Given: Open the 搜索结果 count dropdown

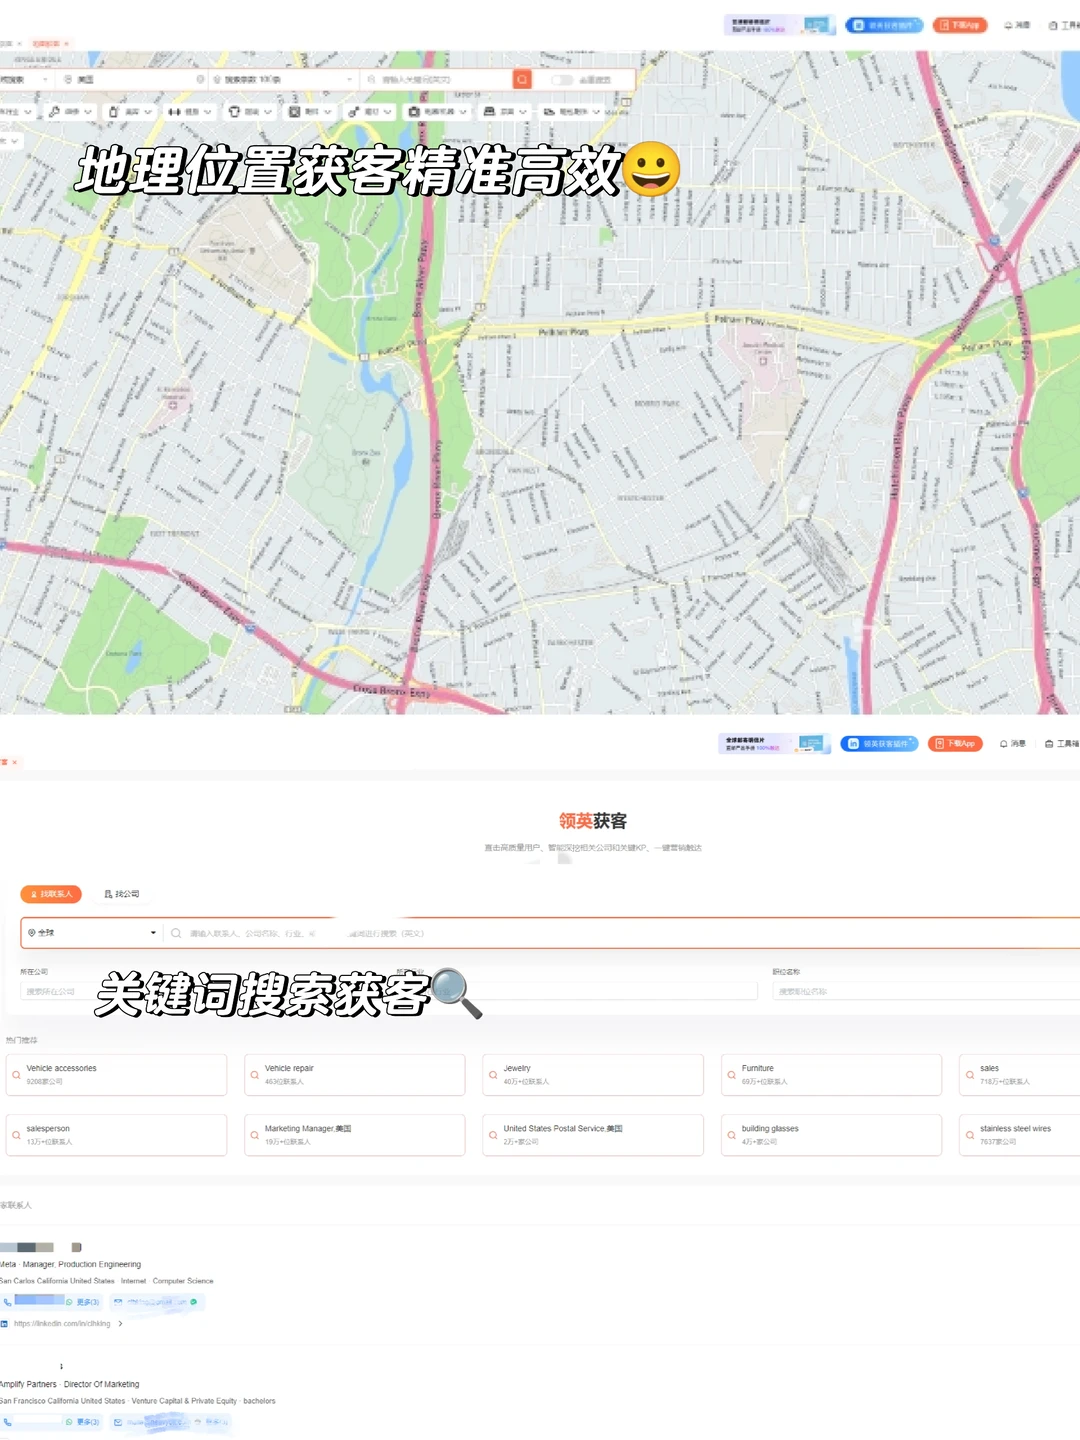Looking at the screenshot, I should (x=280, y=78).
